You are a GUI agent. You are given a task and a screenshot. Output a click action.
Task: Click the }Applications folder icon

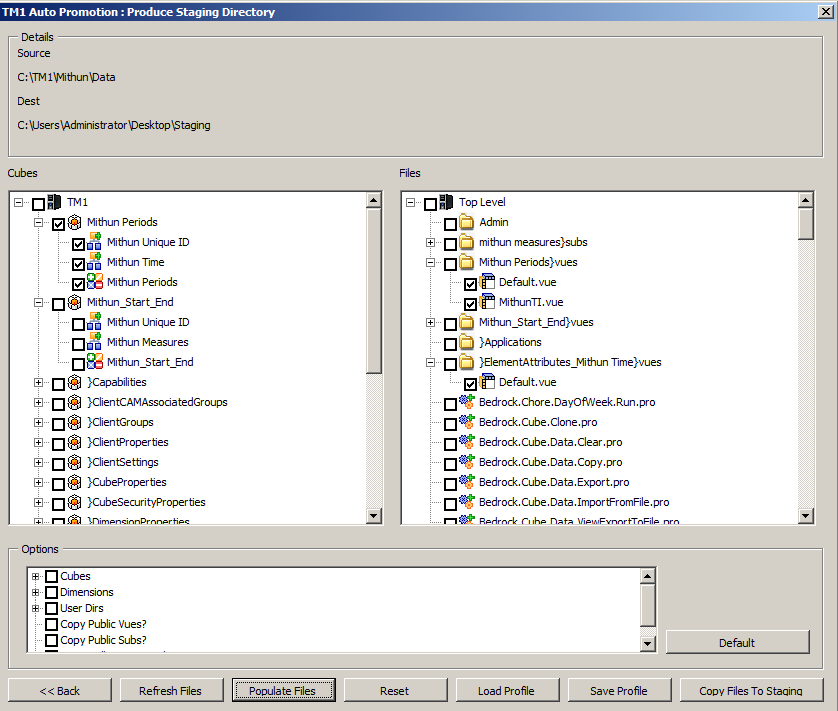pos(467,342)
